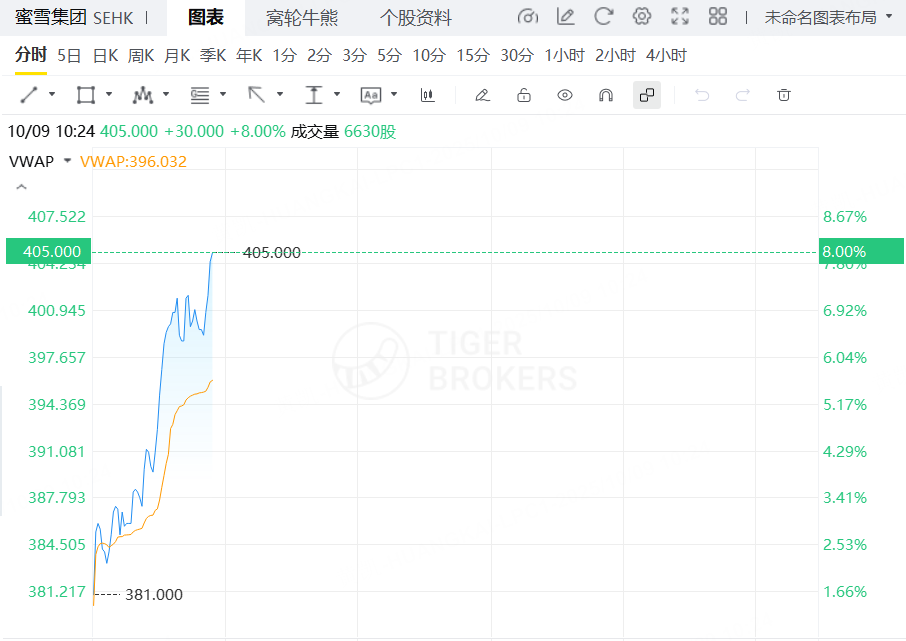Collapse indicator legend with up chevron
906x641 pixels.
click(x=21, y=187)
